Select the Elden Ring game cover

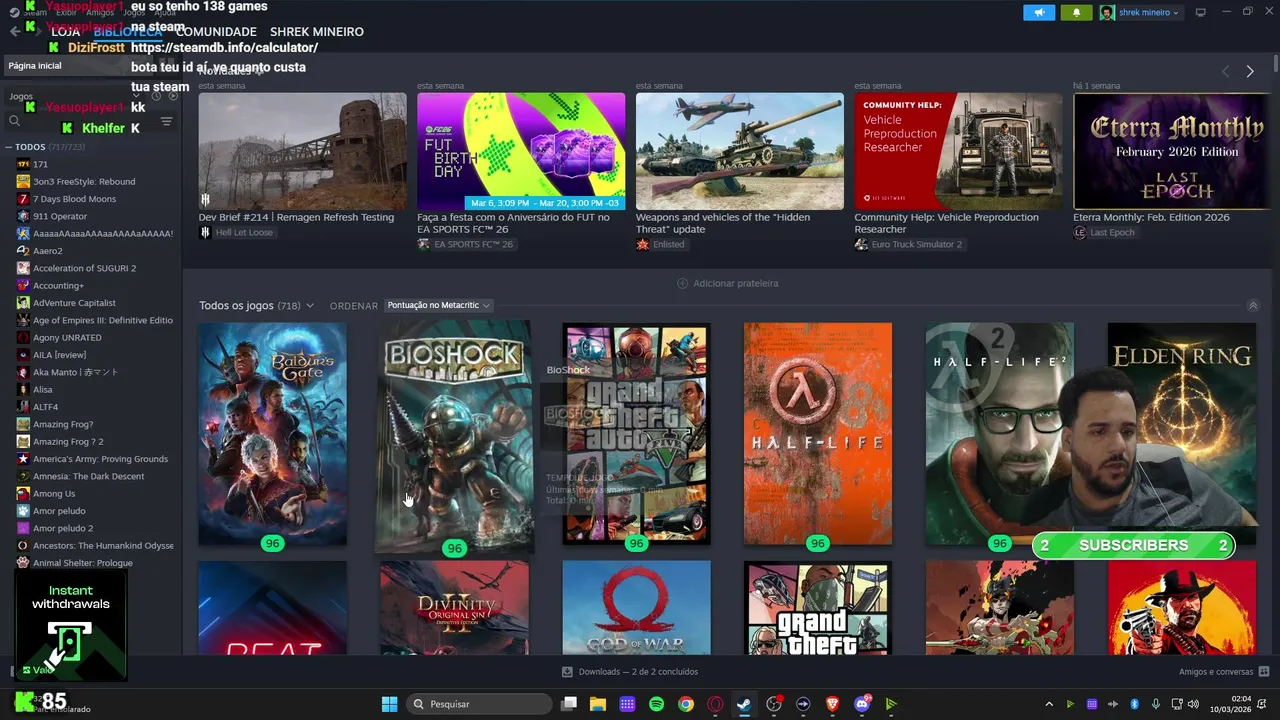pyautogui.click(x=1181, y=434)
